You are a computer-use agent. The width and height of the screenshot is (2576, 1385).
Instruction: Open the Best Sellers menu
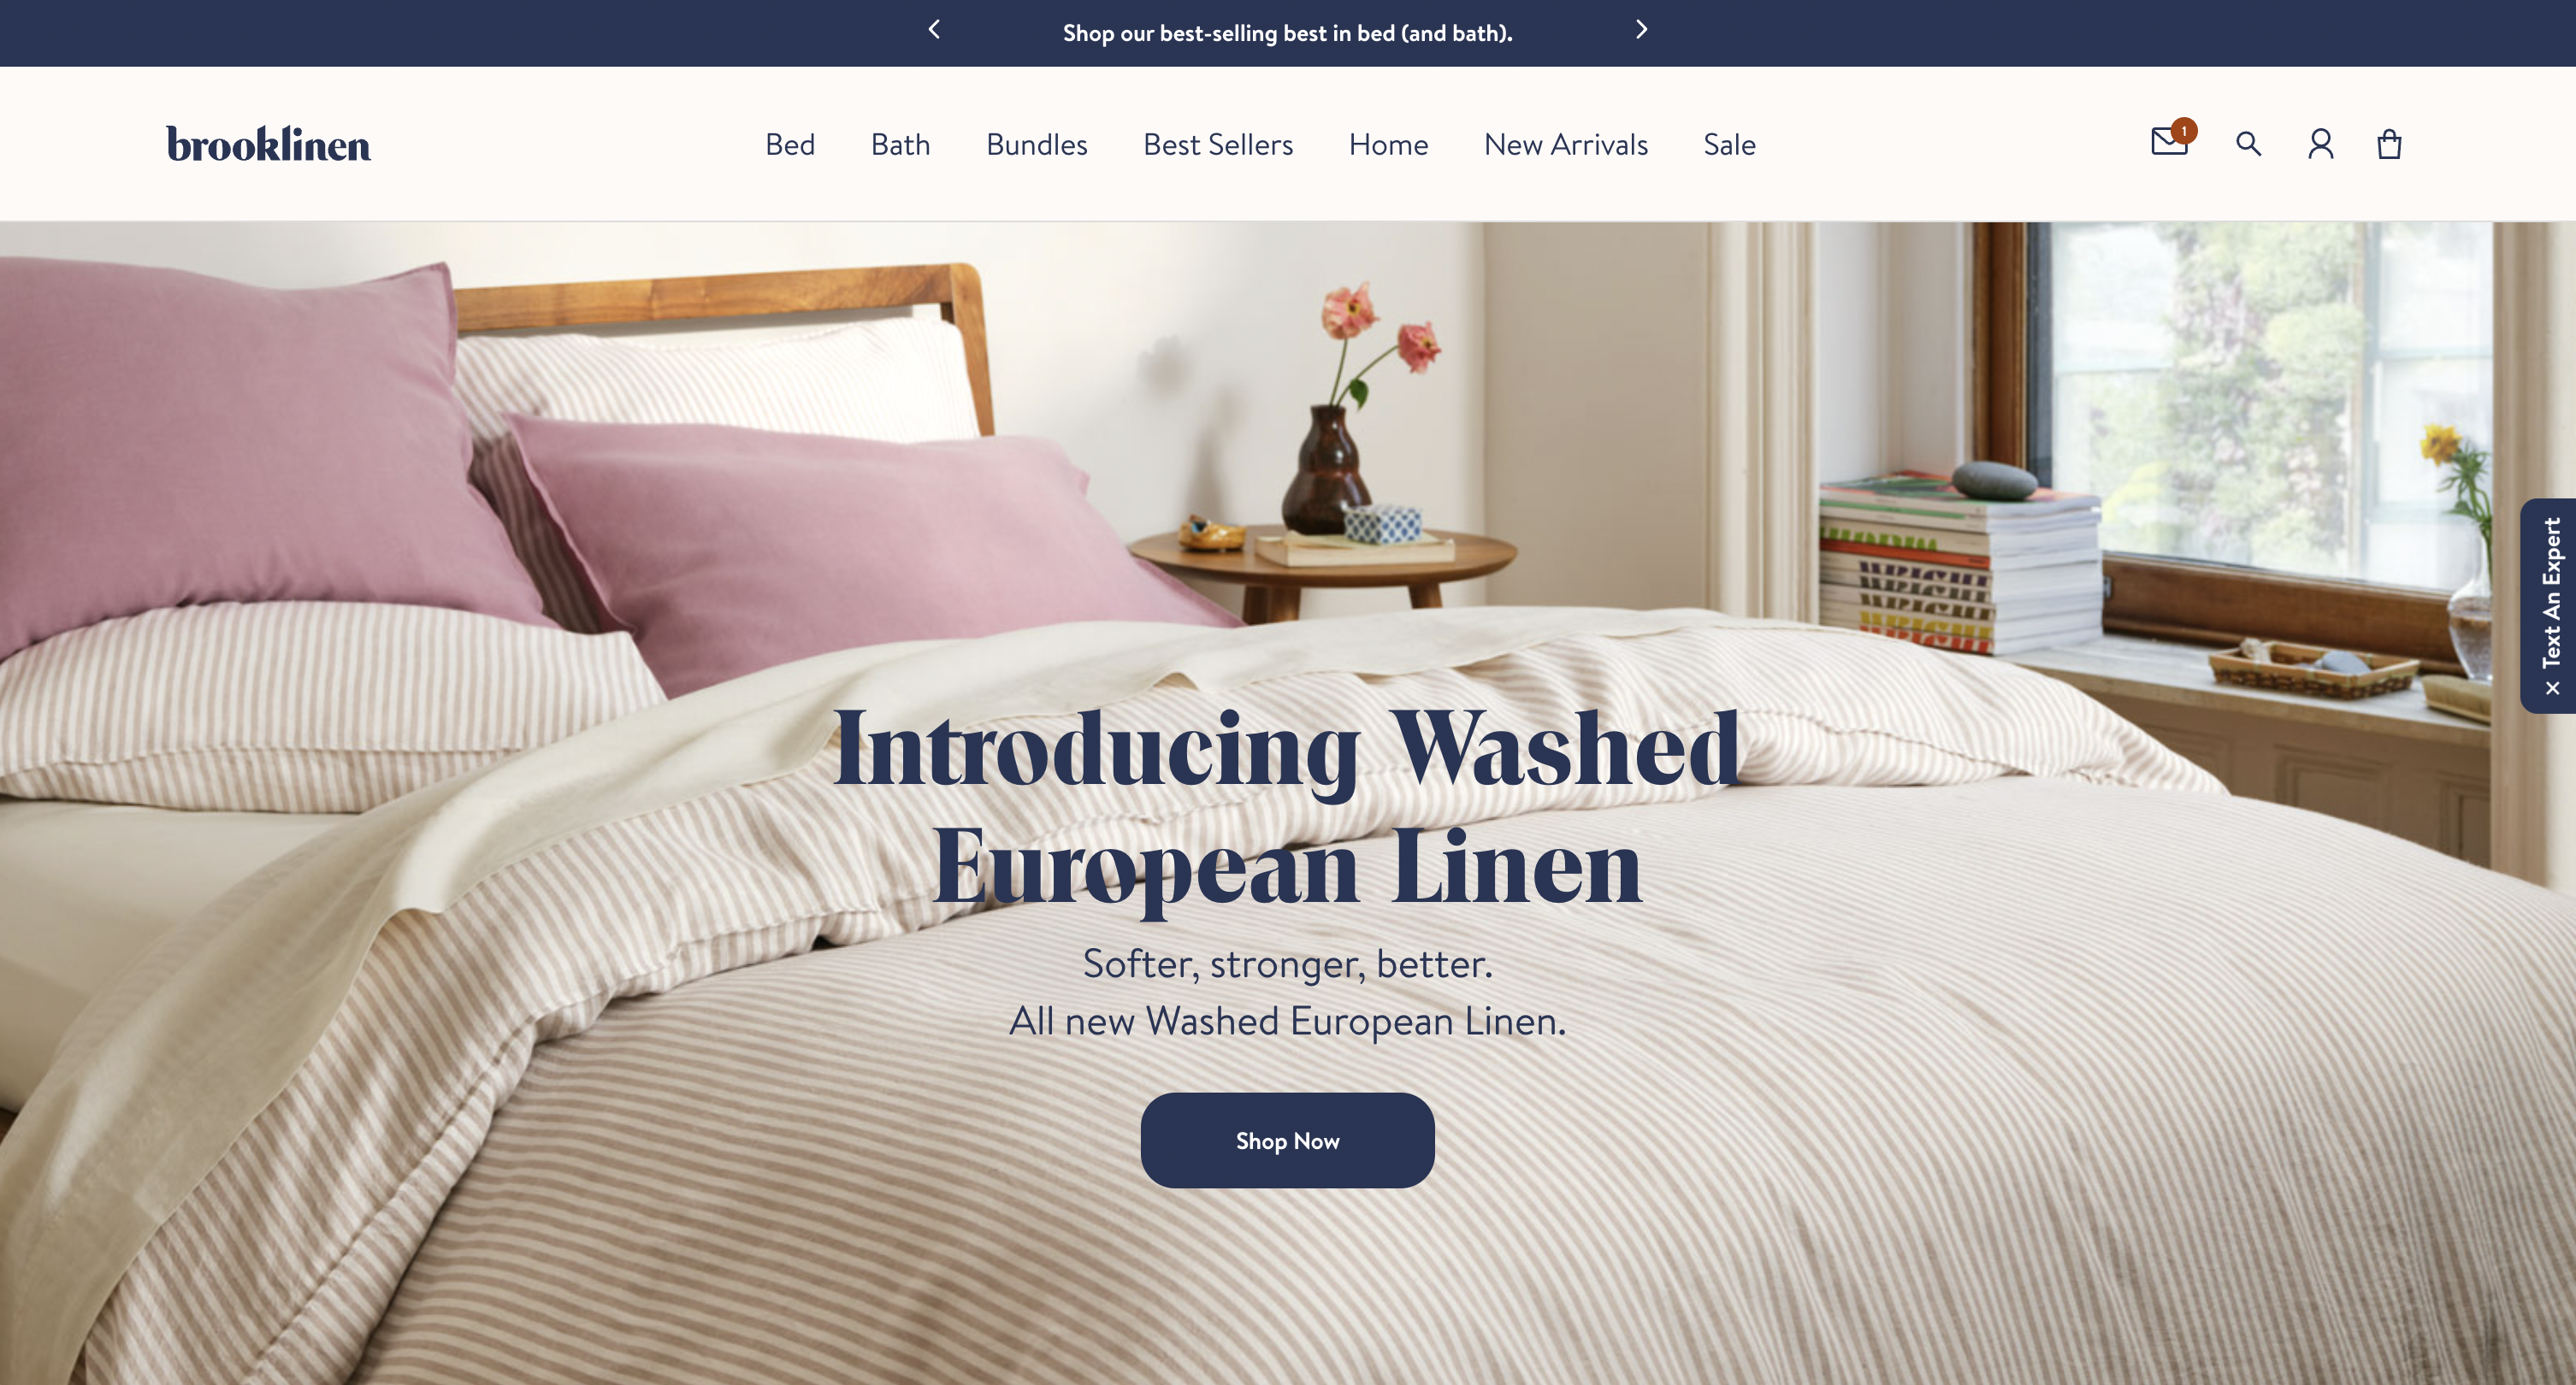[1218, 145]
